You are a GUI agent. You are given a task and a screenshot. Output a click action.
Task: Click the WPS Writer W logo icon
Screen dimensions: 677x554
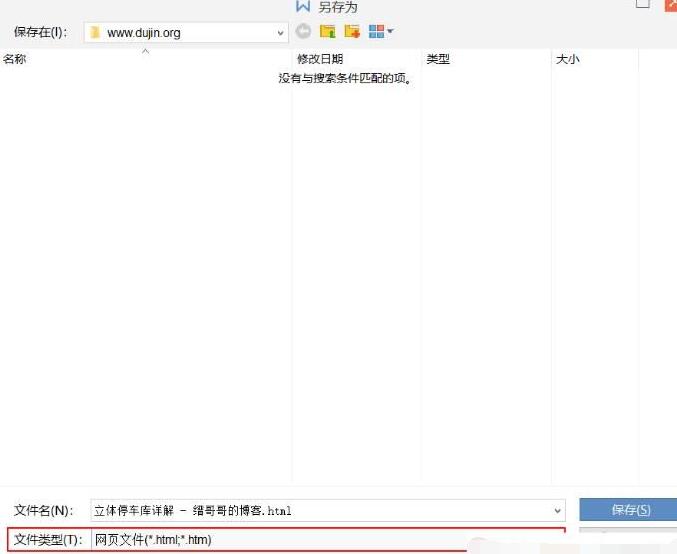click(303, 6)
